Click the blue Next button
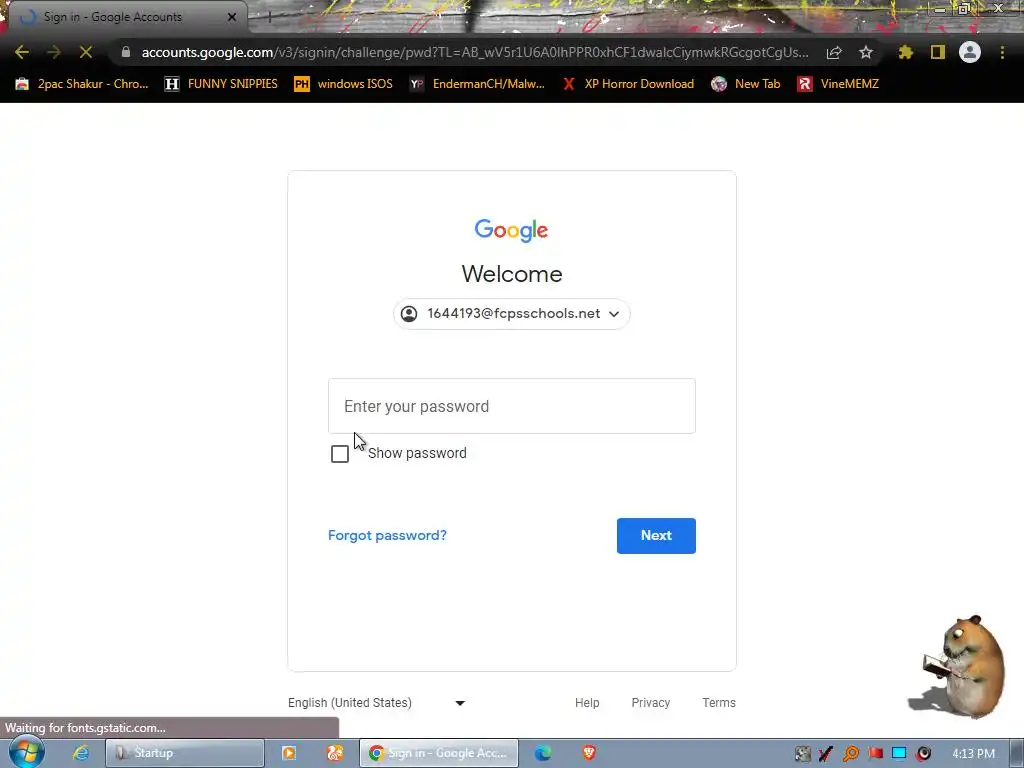1024x768 pixels. [x=656, y=536]
